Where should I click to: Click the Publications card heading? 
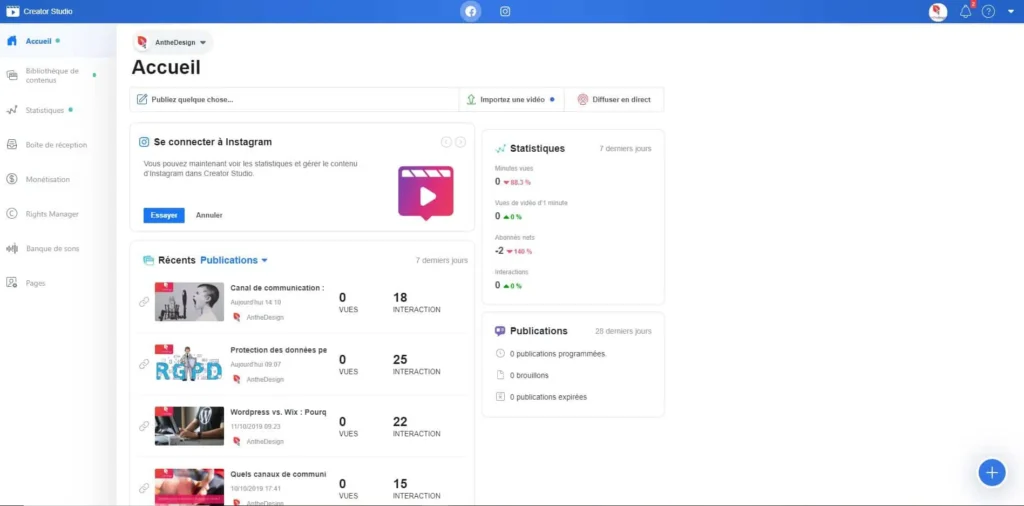pyautogui.click(x=538, y=331)
